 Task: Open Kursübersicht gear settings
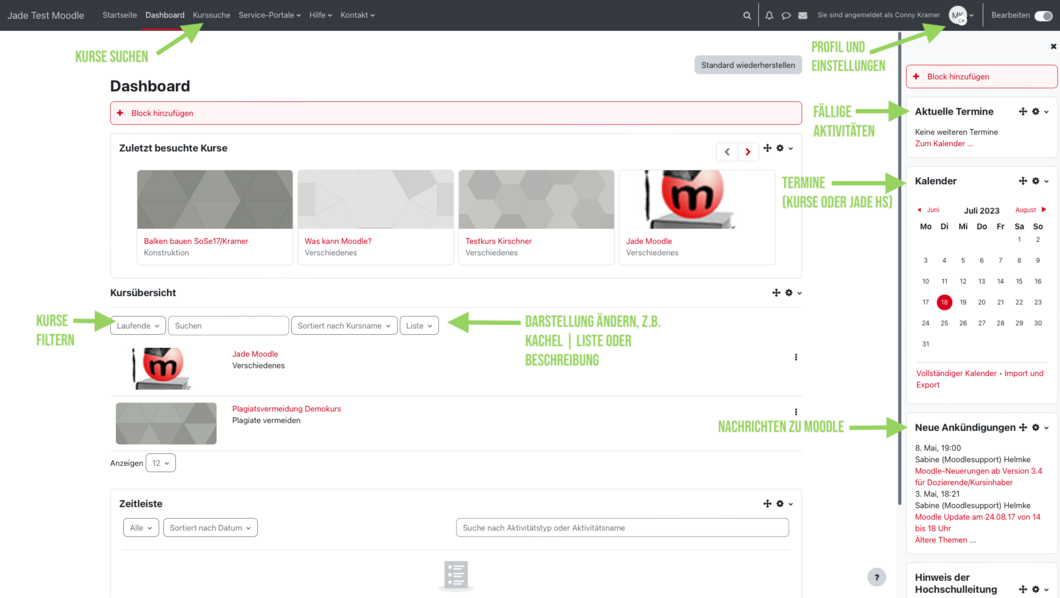[789, 293]
